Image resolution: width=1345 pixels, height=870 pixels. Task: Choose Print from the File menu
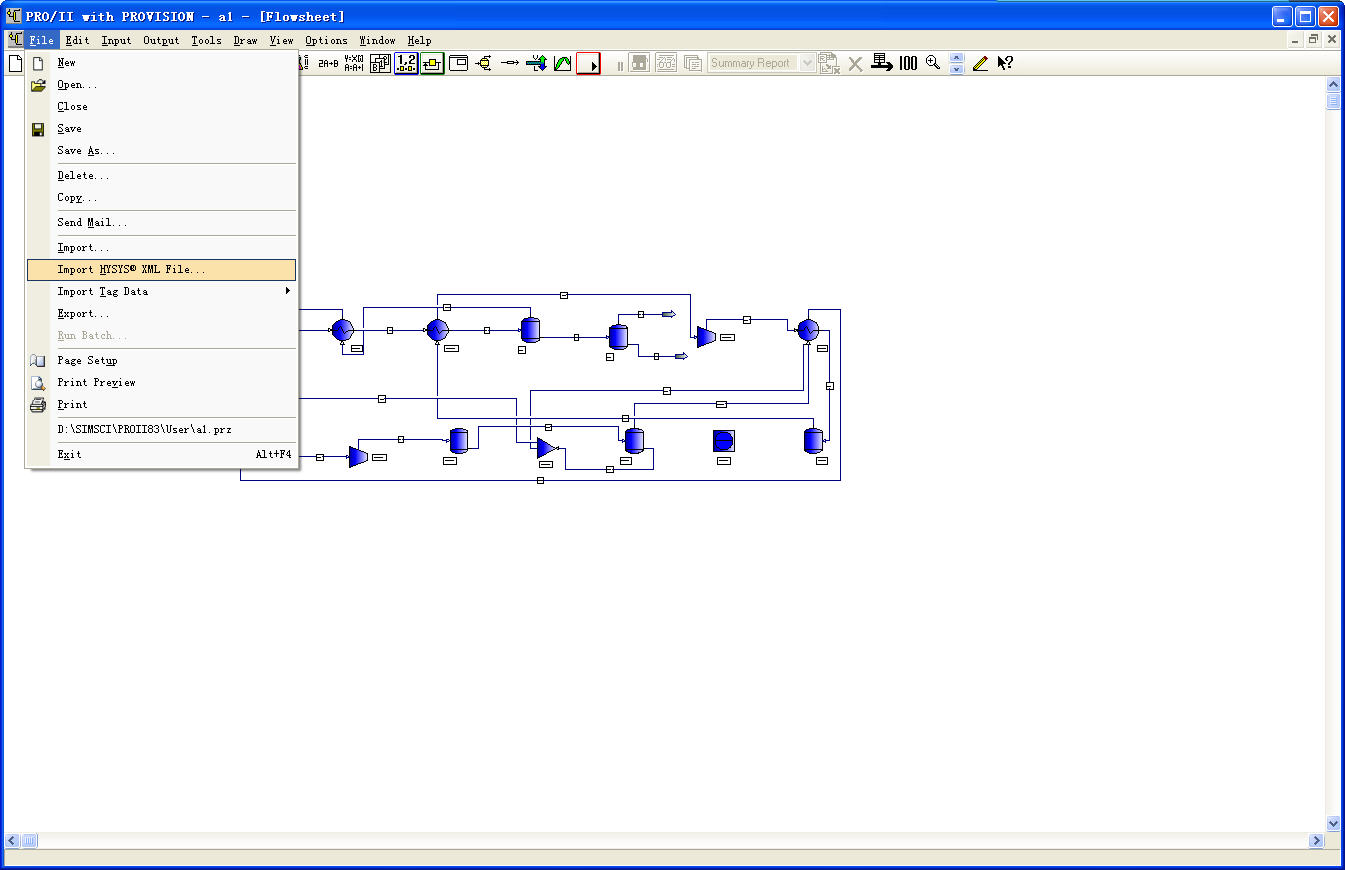161,405
